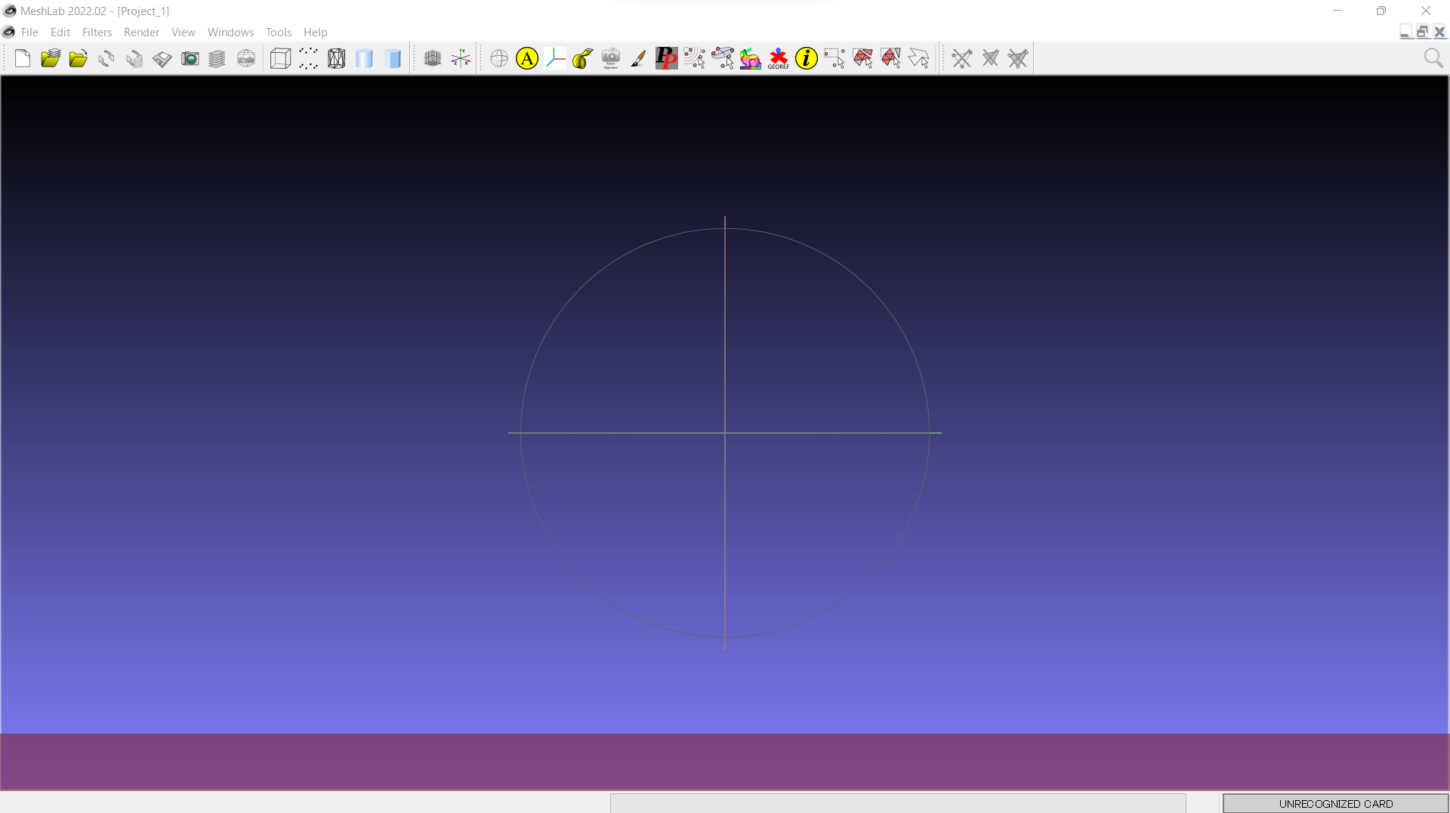
Task: Open project folder icon with stacked pages
Action: pyautogui.click(x=50, y=59)
